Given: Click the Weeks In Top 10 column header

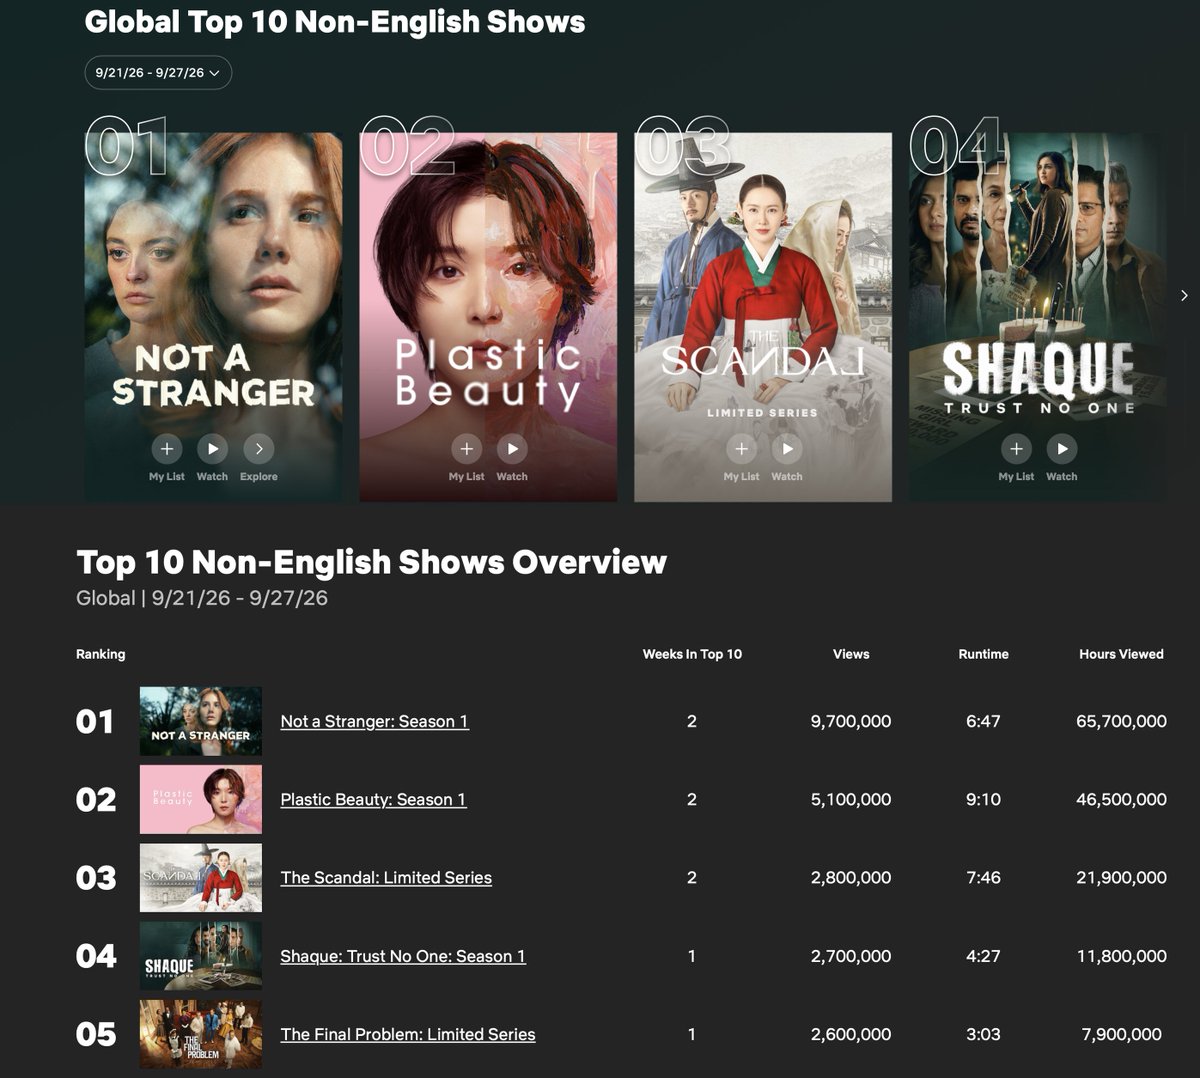Looking at the screenshot, I should coord(692,654).
